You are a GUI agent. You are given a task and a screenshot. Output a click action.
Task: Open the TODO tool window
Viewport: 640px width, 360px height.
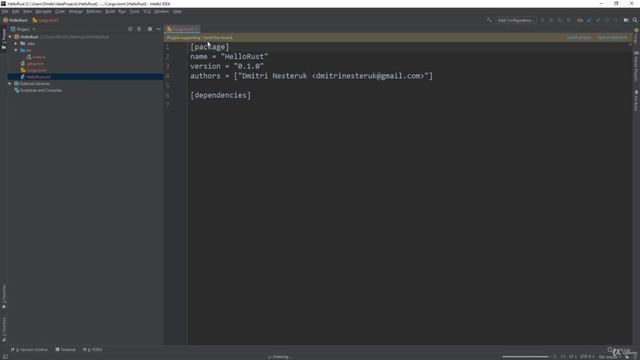pos(93,350)
